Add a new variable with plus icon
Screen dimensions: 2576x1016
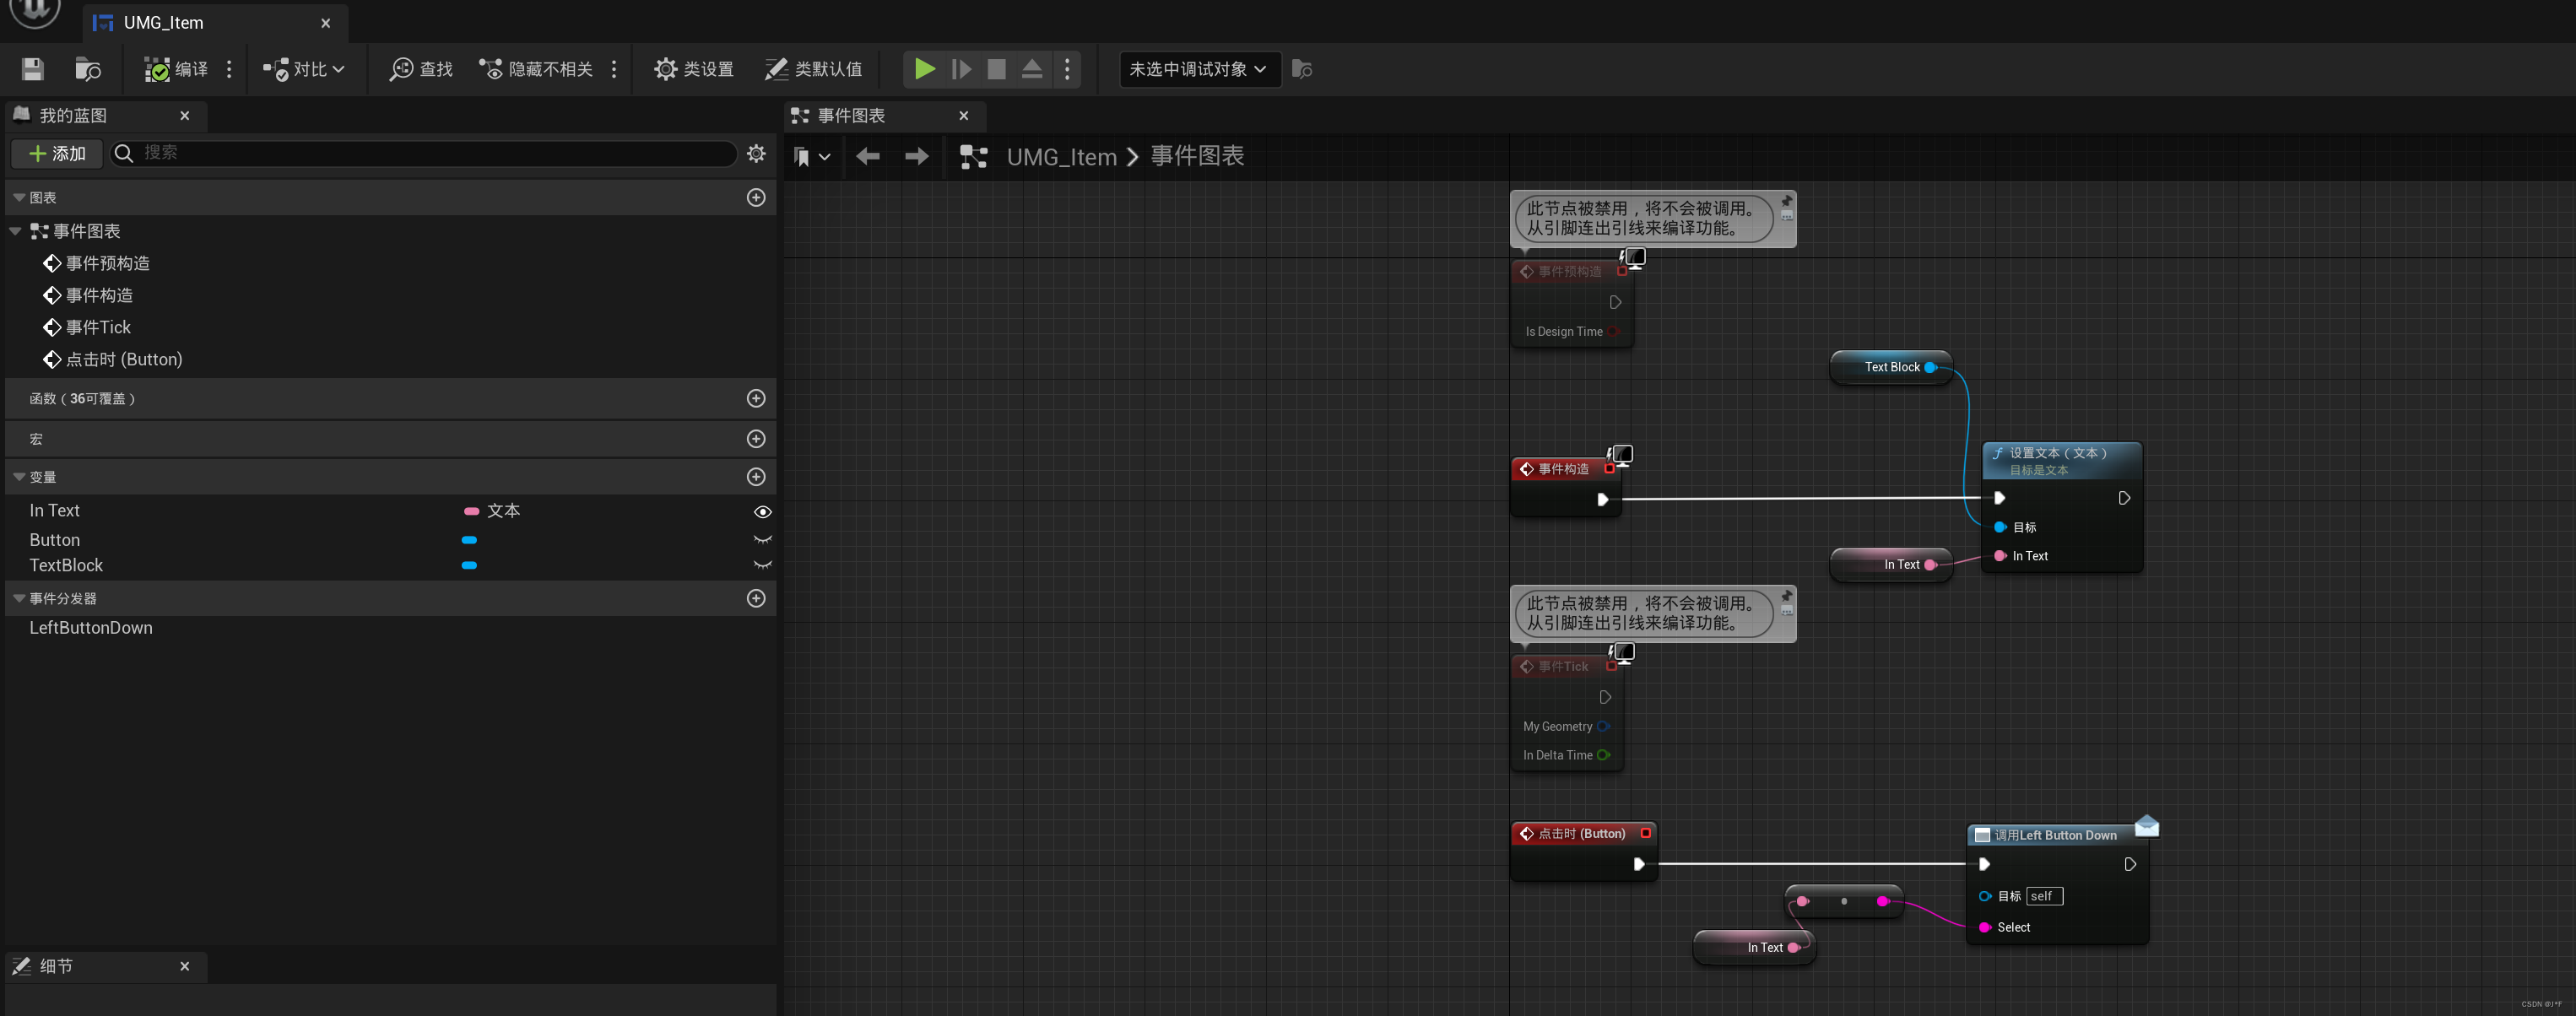point(756,477)
